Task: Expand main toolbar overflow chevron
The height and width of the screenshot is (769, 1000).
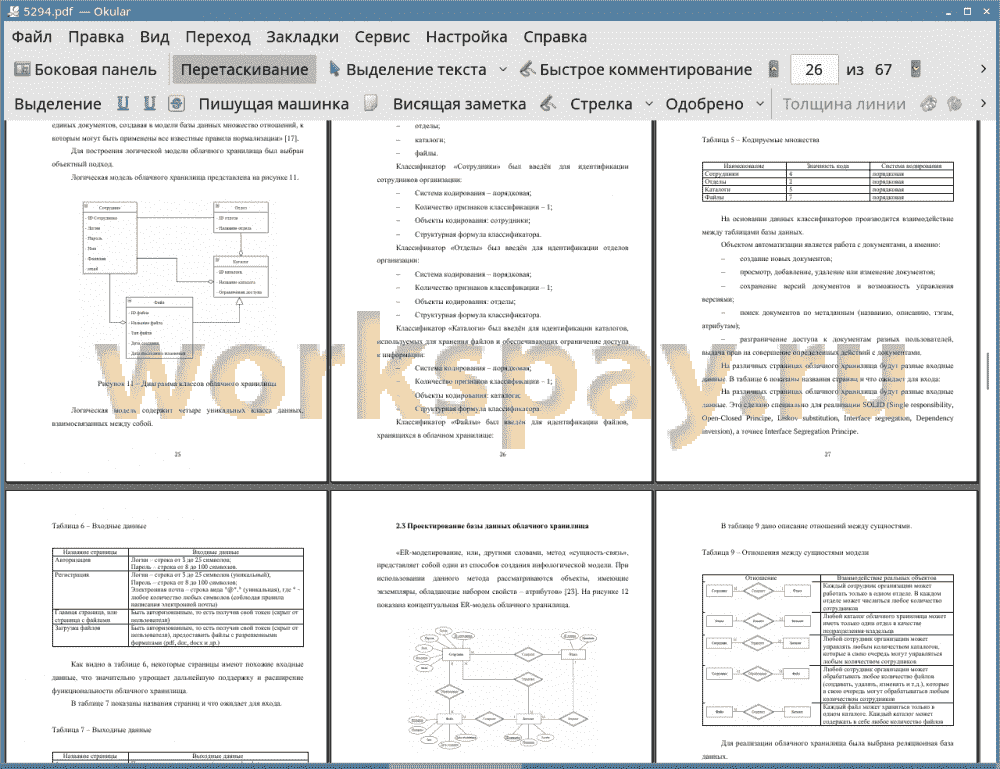Action: point(983,69)
